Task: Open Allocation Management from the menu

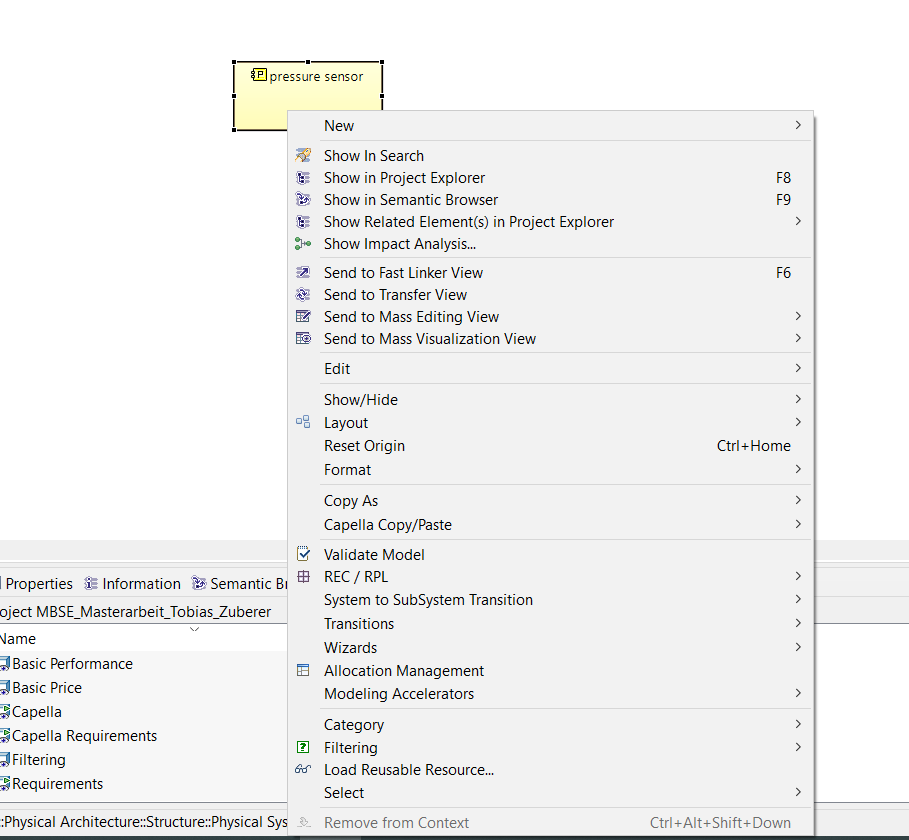Action: click(551, 671)
